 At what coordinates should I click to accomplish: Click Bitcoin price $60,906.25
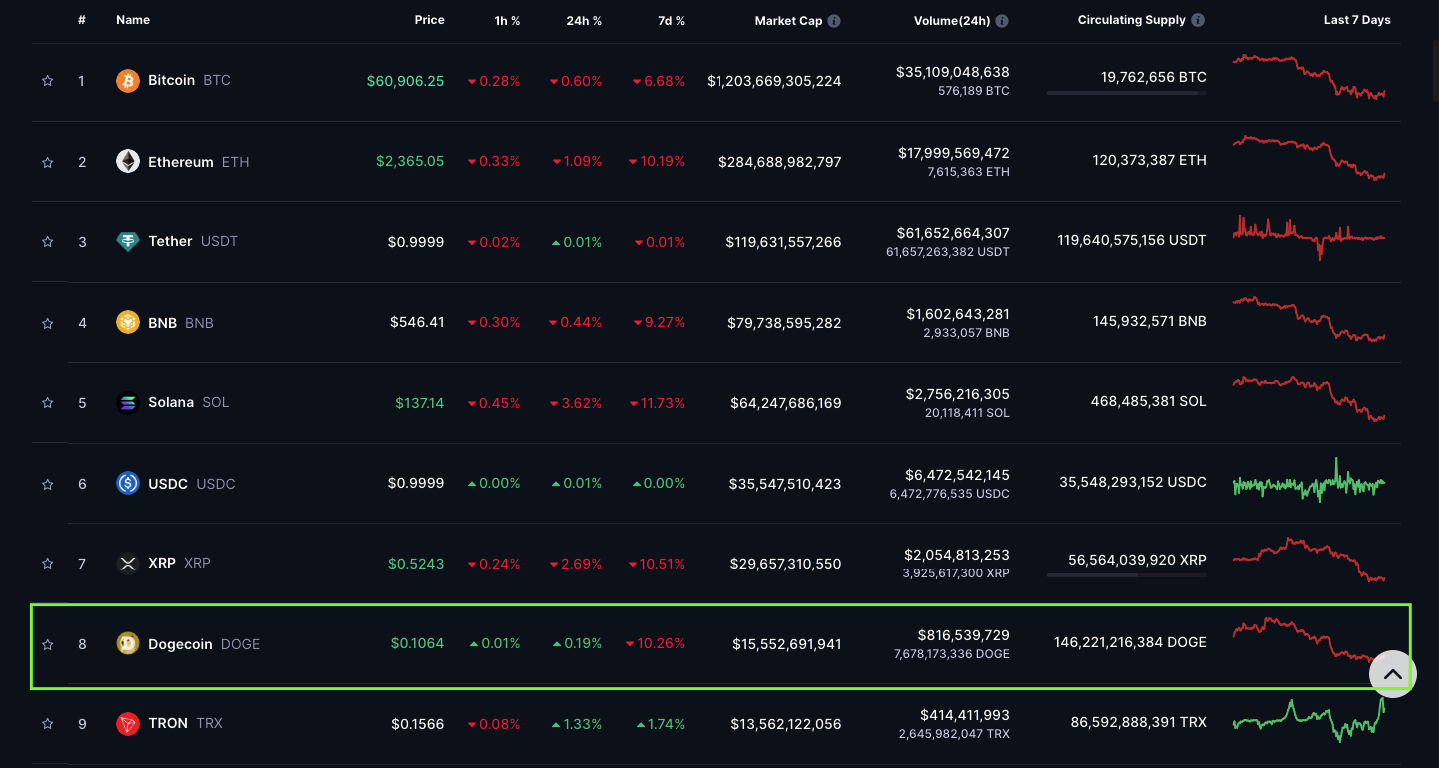405,81
